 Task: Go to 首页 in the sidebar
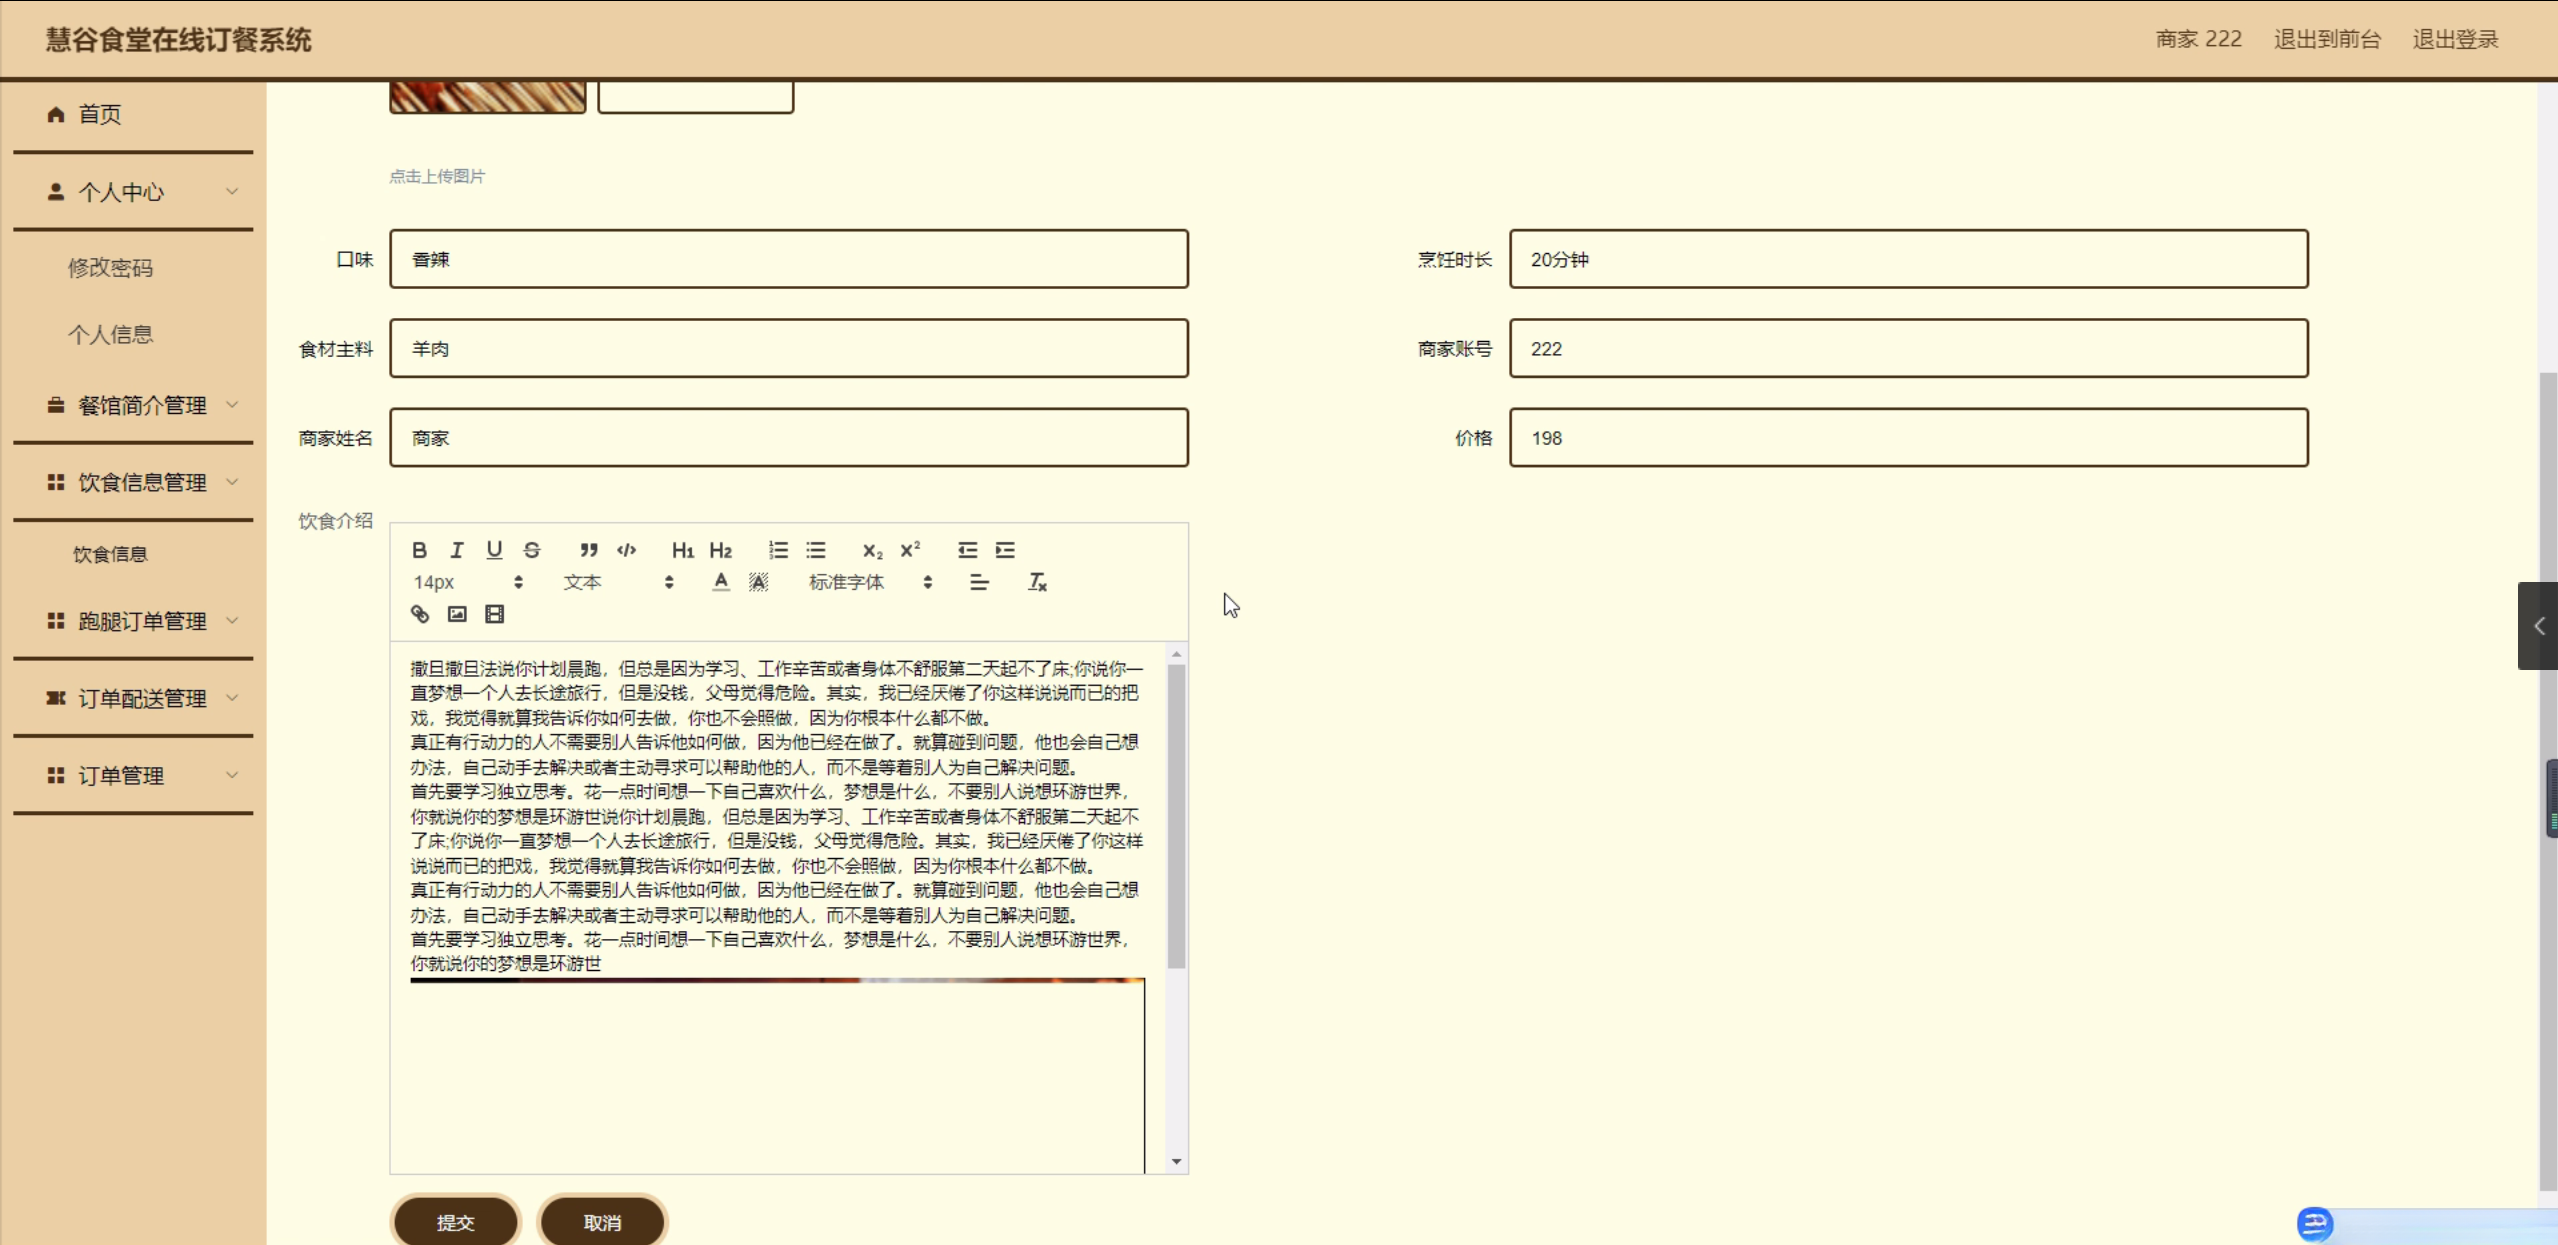[100, 114]
